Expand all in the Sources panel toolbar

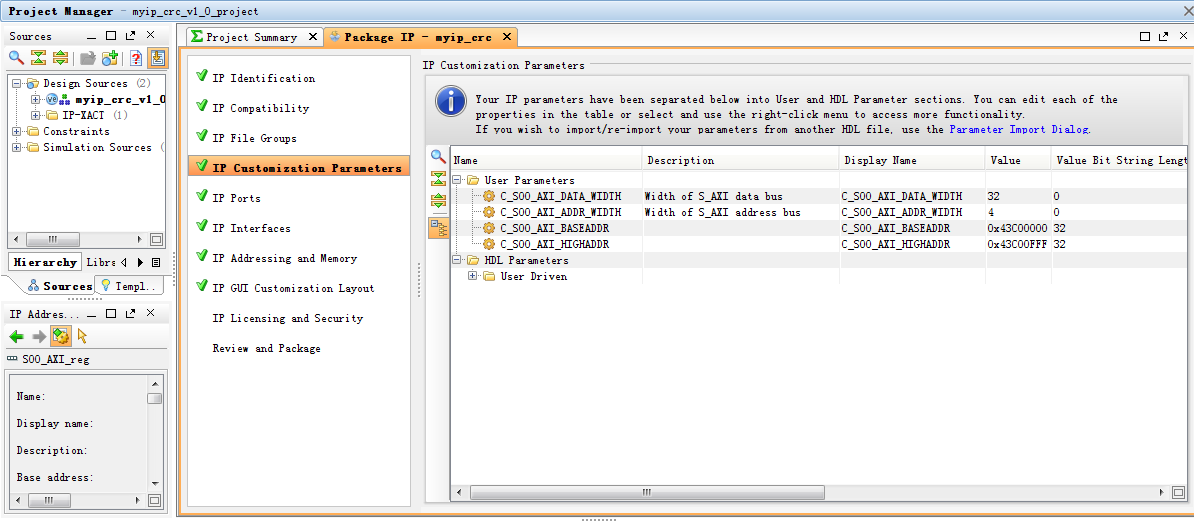click(61, 58)
